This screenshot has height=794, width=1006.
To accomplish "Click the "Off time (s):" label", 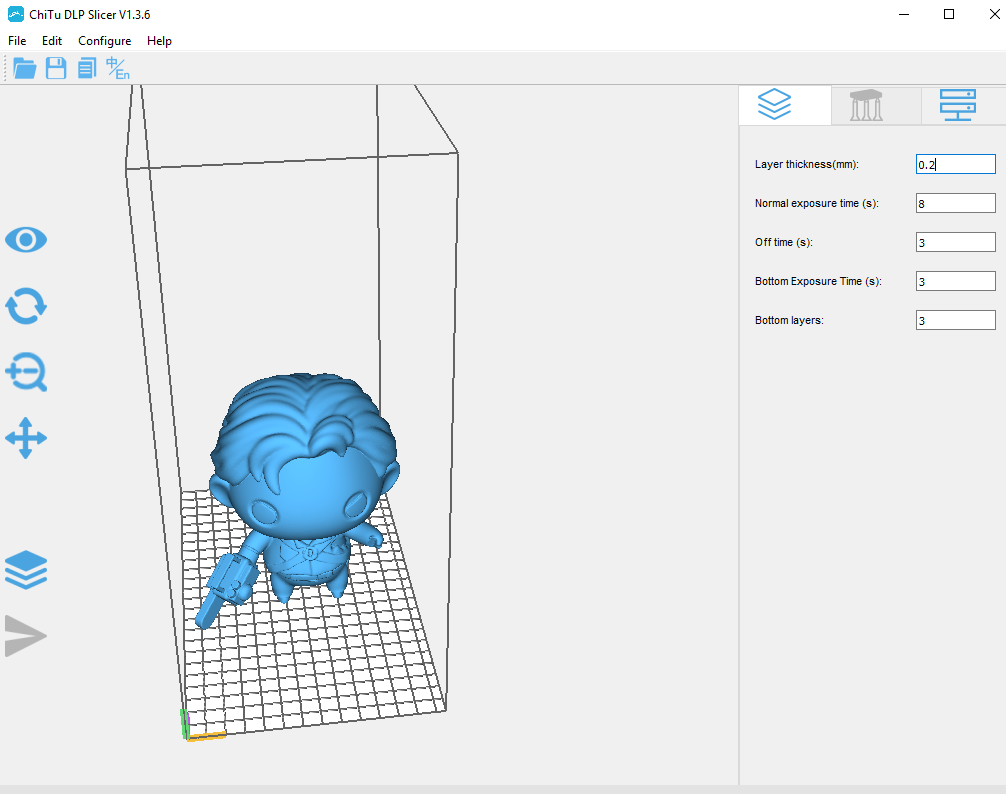I will click(x=783, y=242).
